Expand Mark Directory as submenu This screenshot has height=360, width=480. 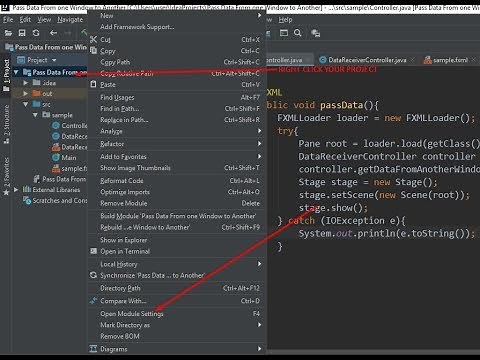point(177,325)
